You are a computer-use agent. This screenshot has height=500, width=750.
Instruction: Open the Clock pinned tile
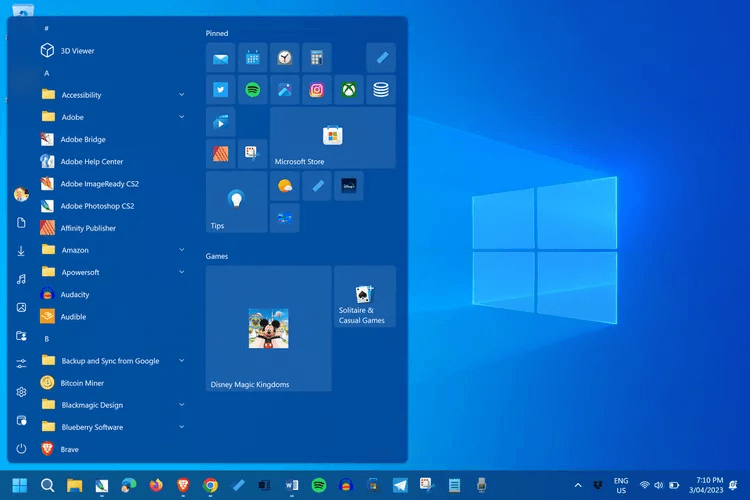pyautogui.click(x=285, y=58)
